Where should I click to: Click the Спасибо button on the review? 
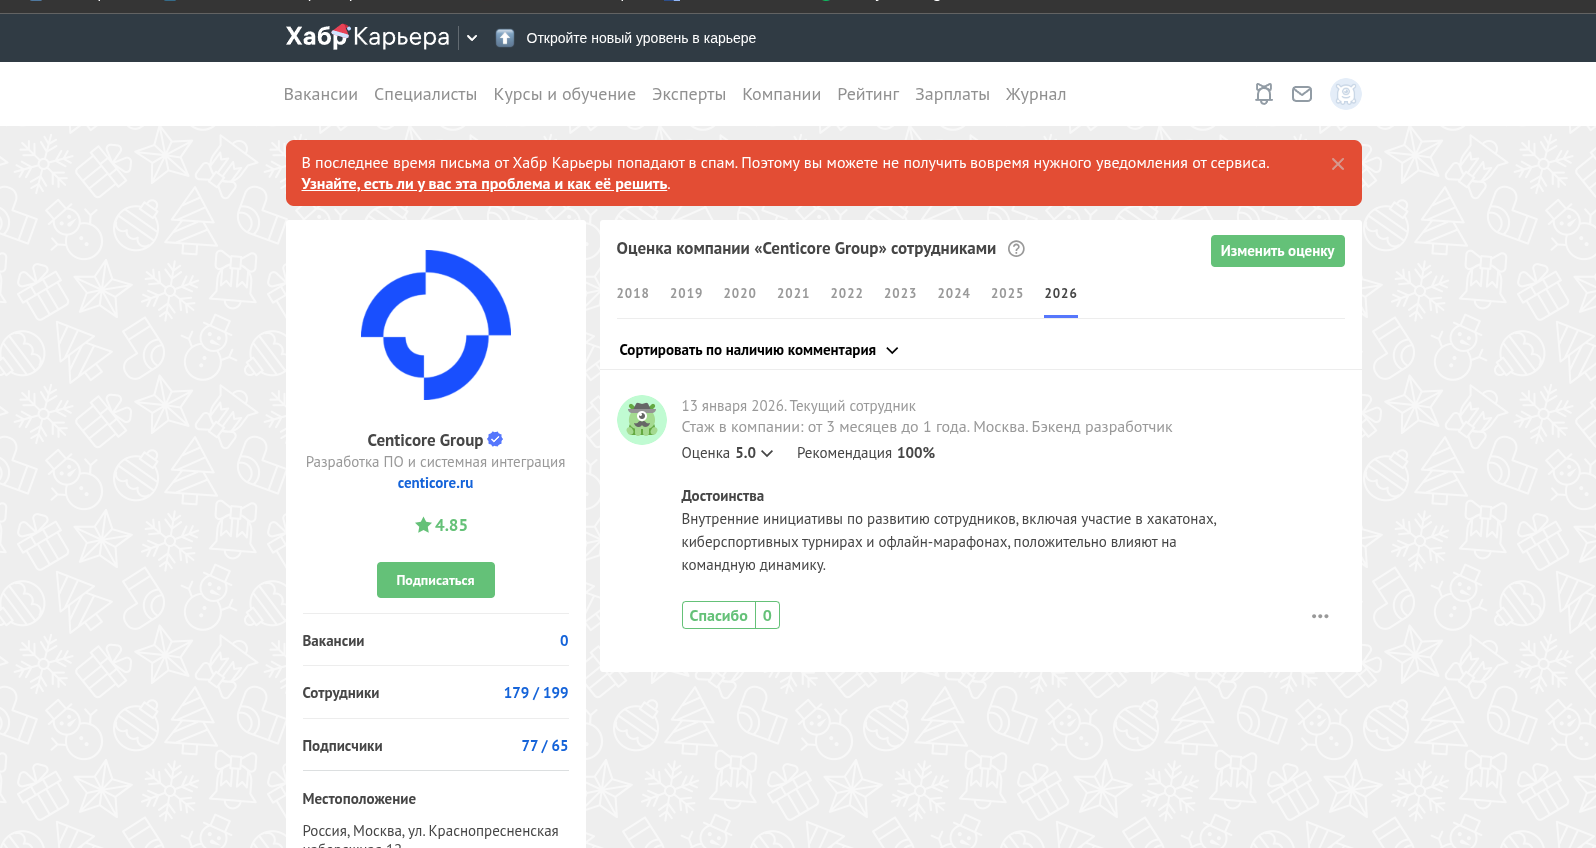(x=719, y=615)
